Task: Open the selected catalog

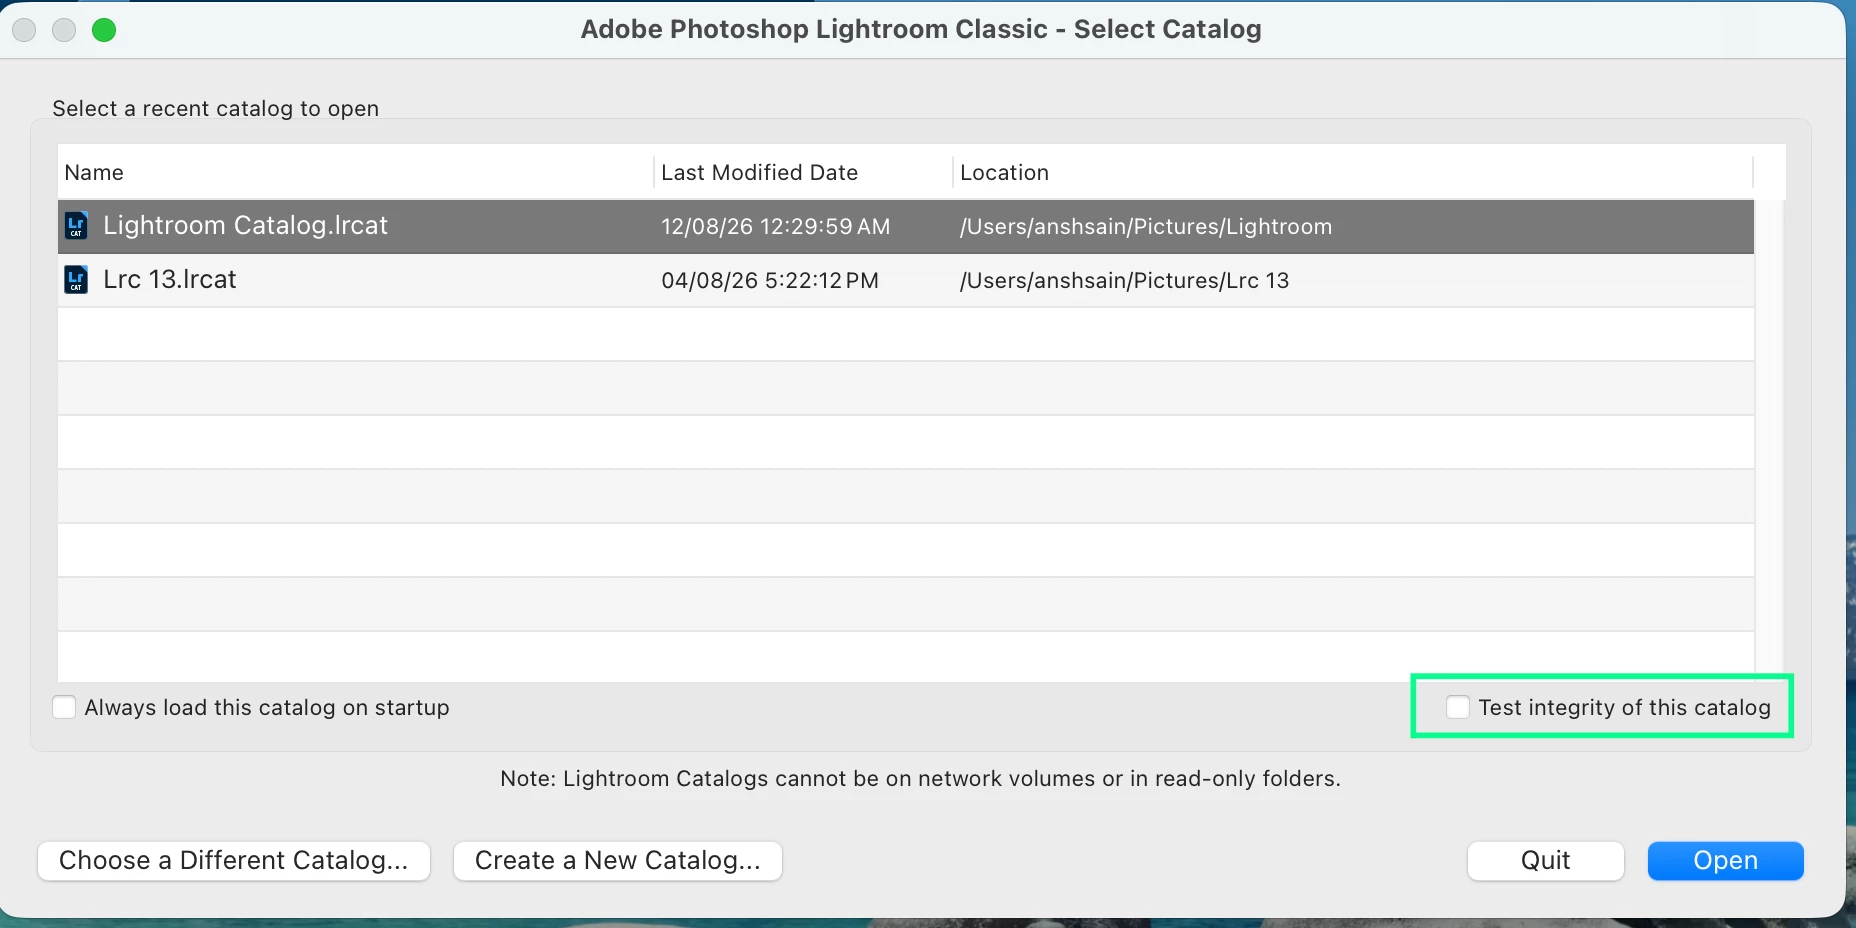Action: coord(1726,861)
